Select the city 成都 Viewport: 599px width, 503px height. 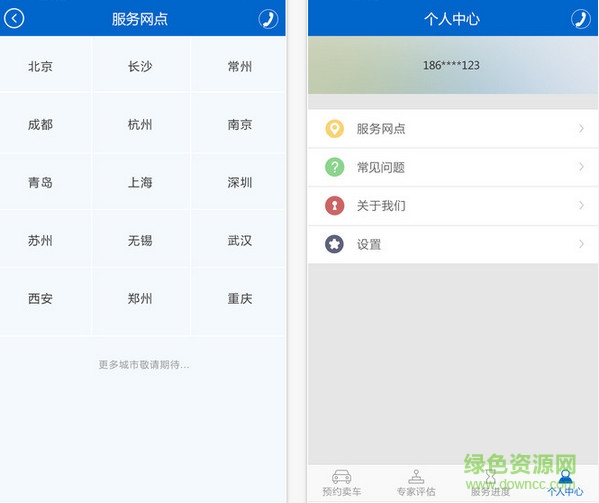(40, 125)
